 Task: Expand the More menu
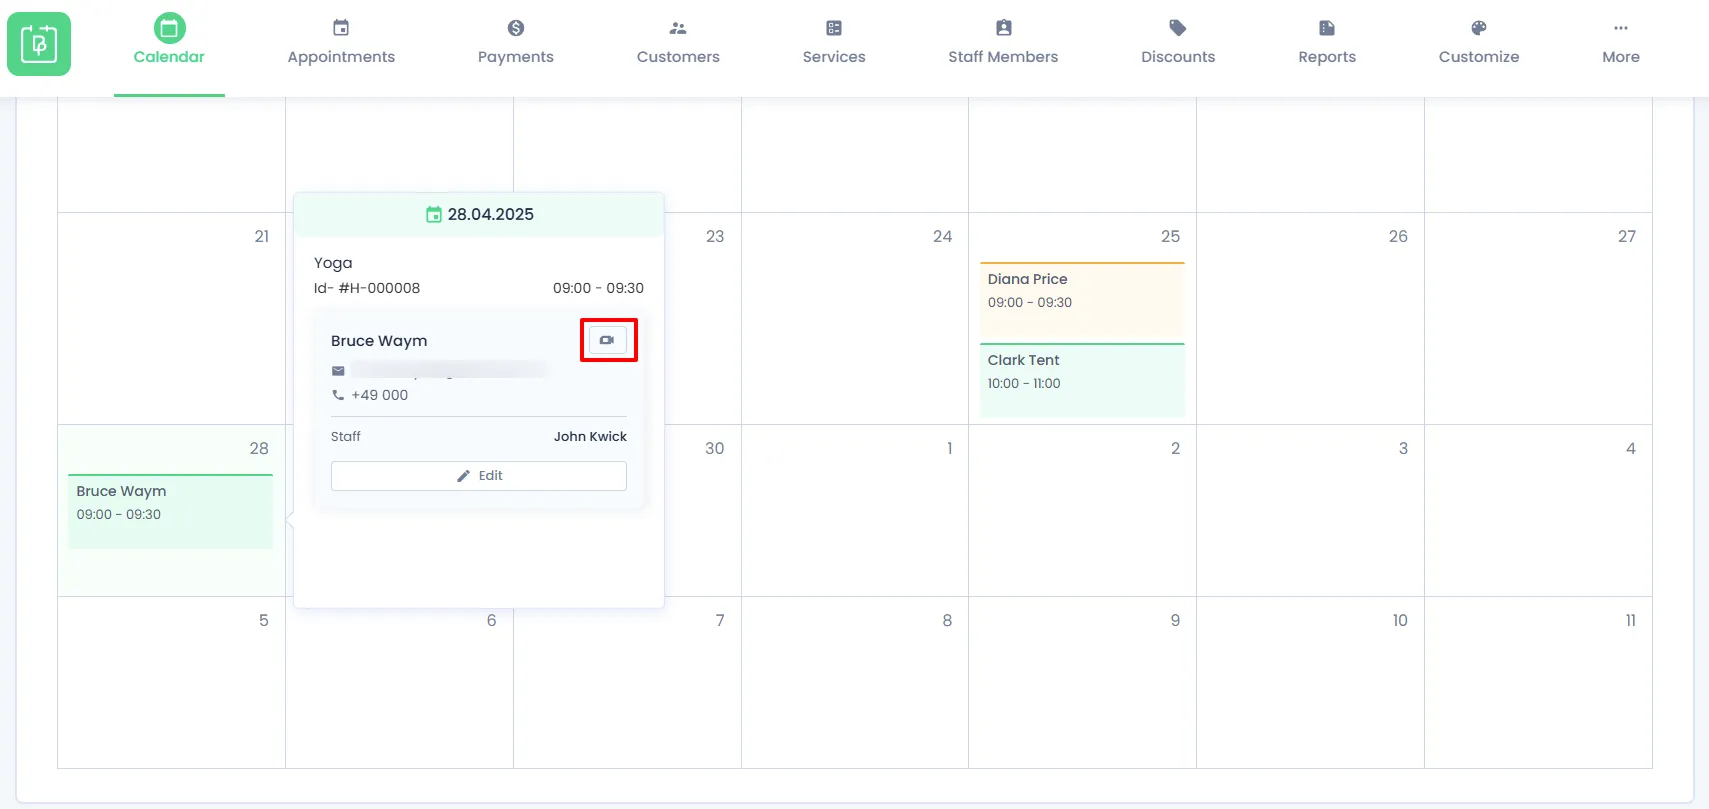click(x=1621, y=42)
